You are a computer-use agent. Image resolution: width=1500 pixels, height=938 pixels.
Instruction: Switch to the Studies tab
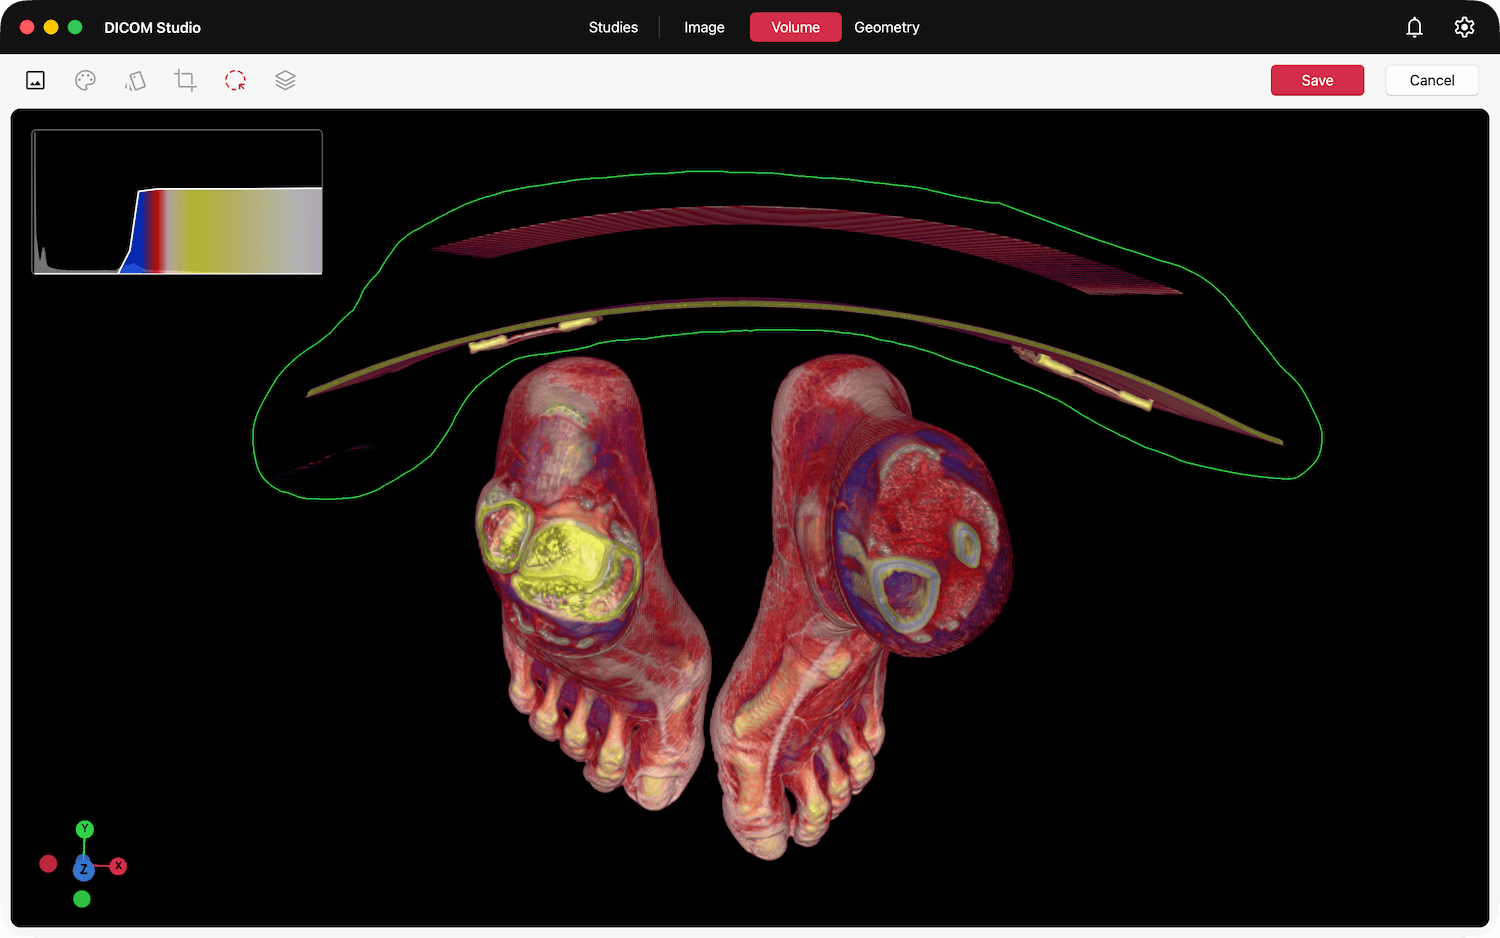click(613, 27)
